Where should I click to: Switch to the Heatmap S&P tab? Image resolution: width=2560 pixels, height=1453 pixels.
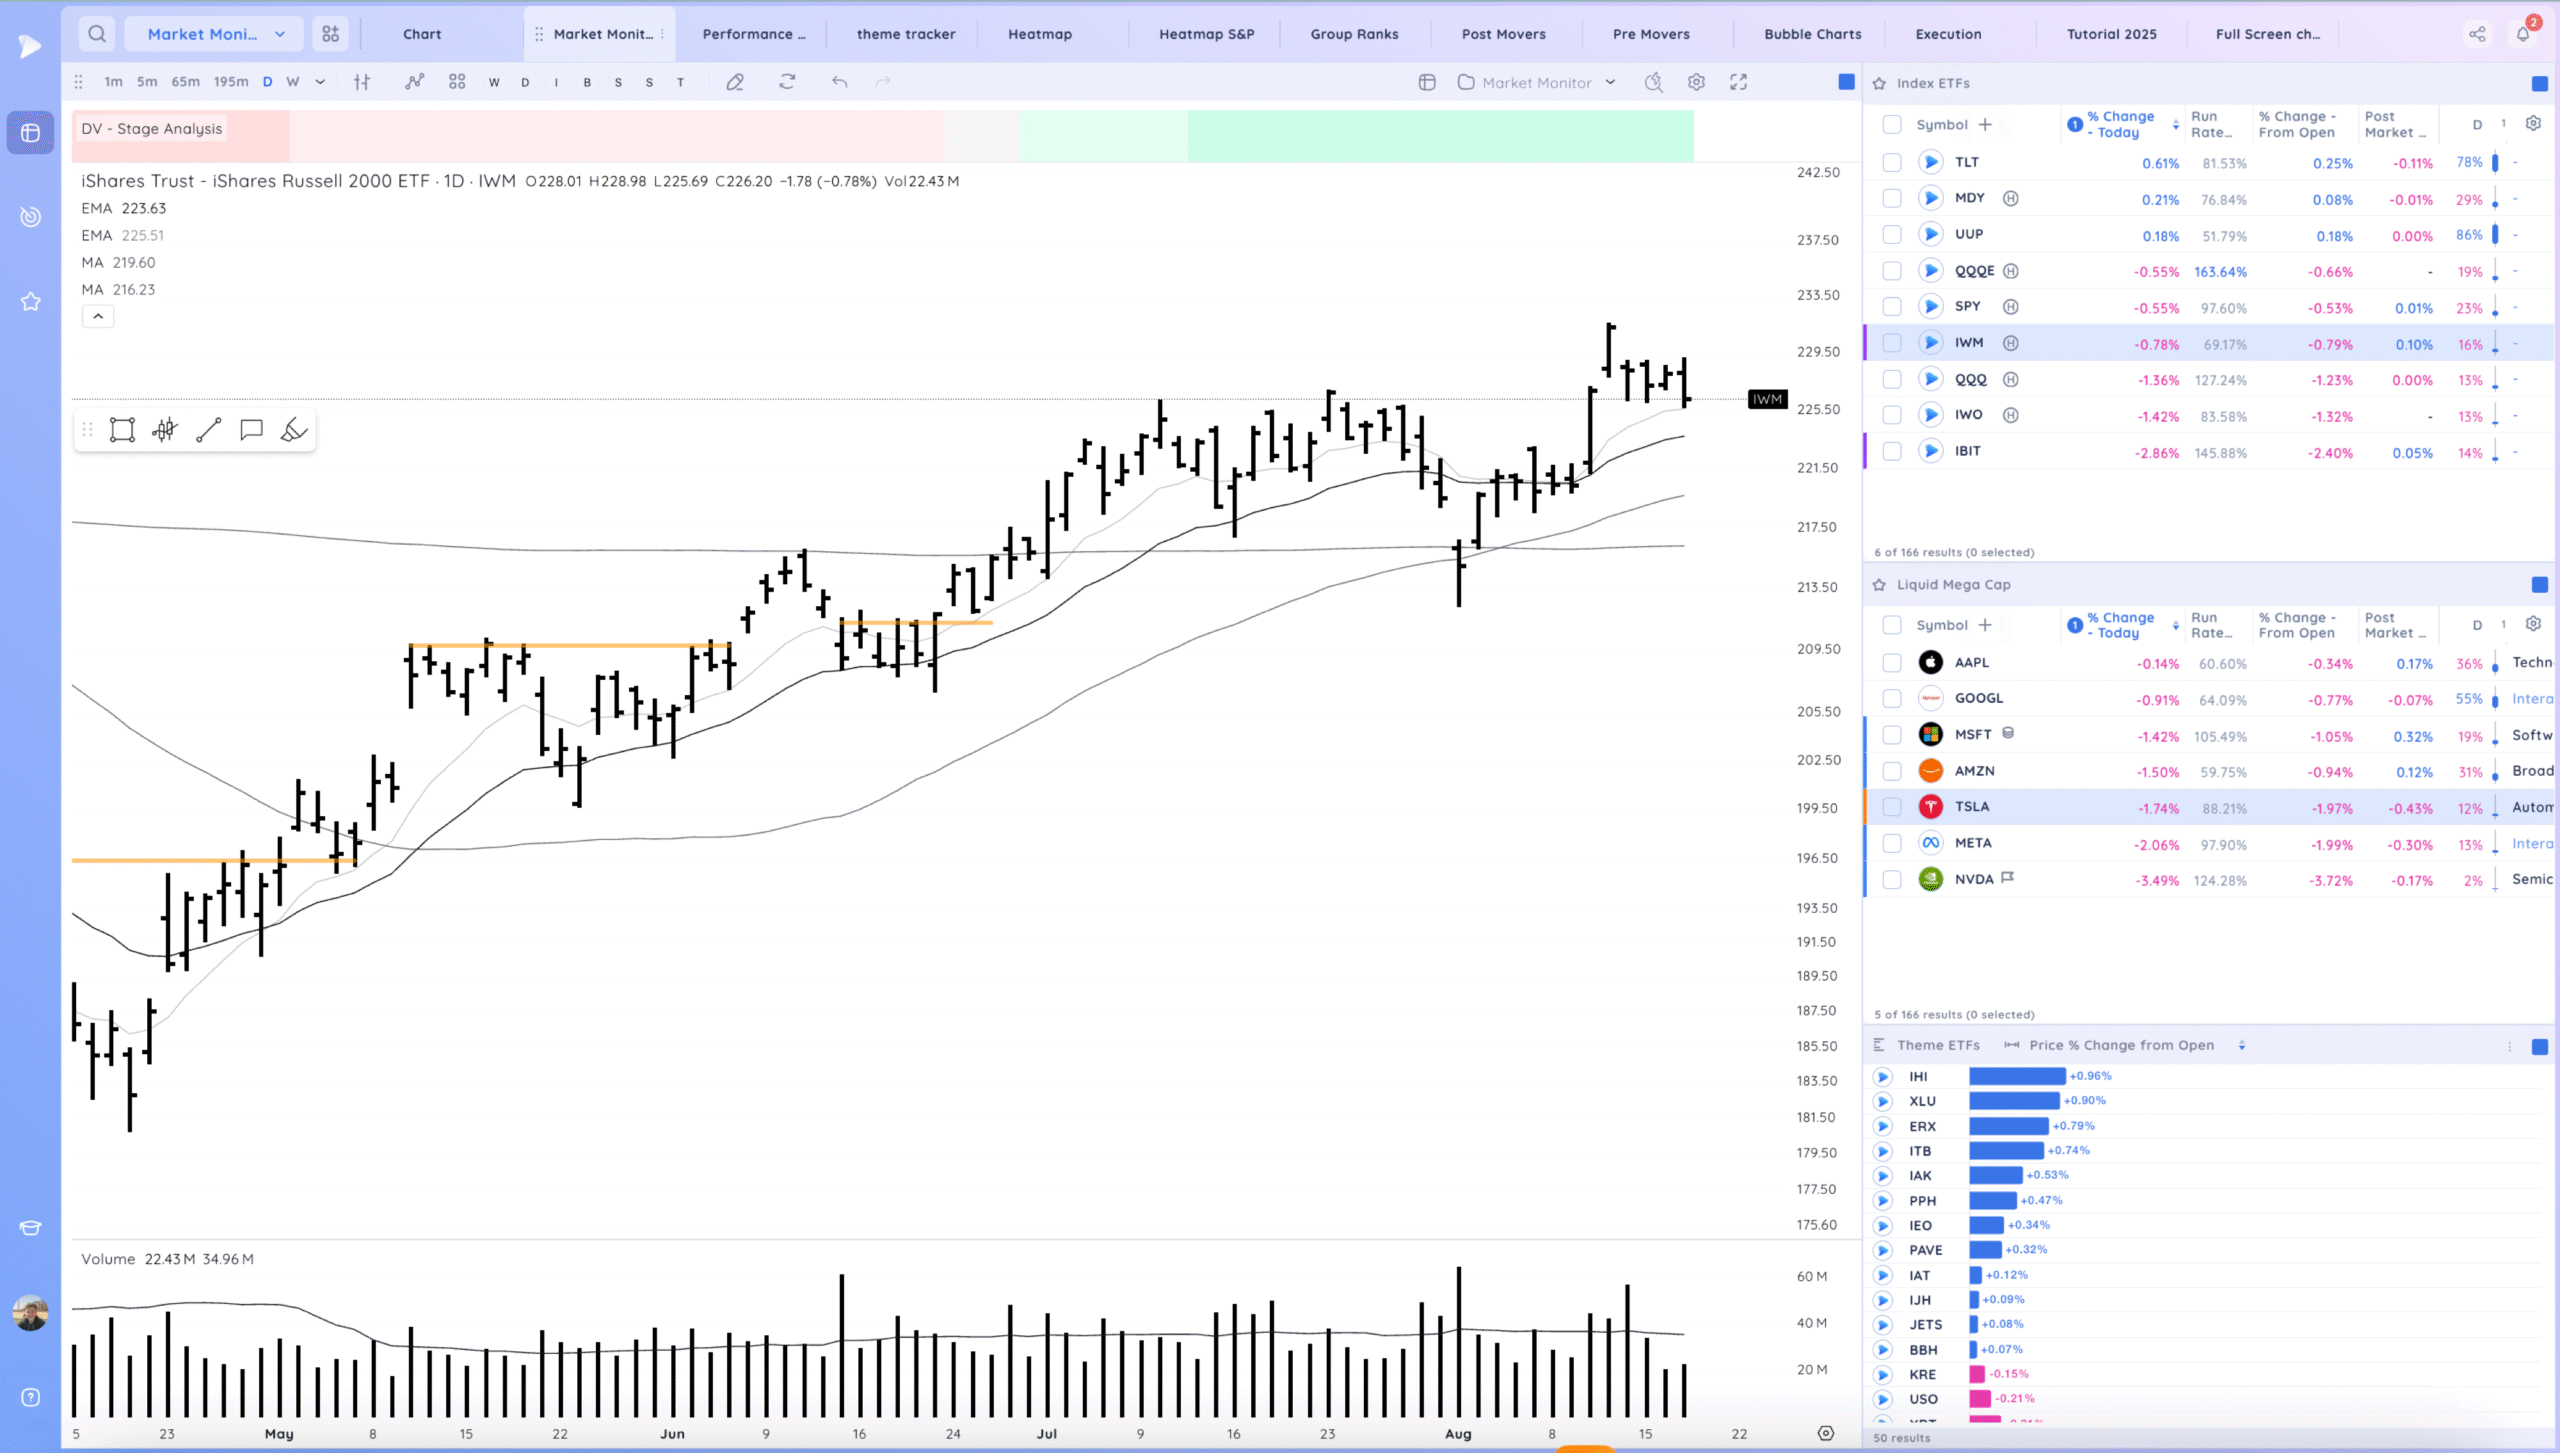pyautogui.click(x=1206, y=34)
